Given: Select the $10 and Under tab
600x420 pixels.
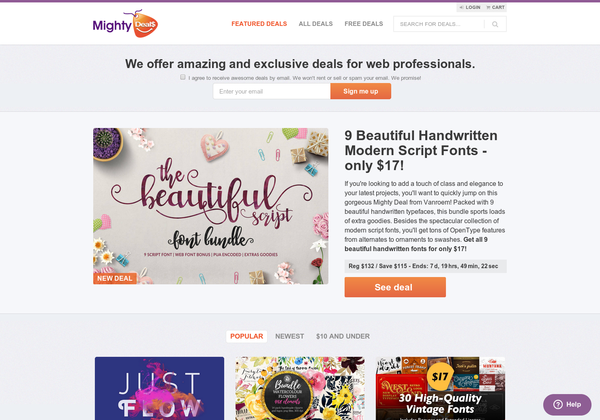Looking at the screenshot, I should 343,336.
